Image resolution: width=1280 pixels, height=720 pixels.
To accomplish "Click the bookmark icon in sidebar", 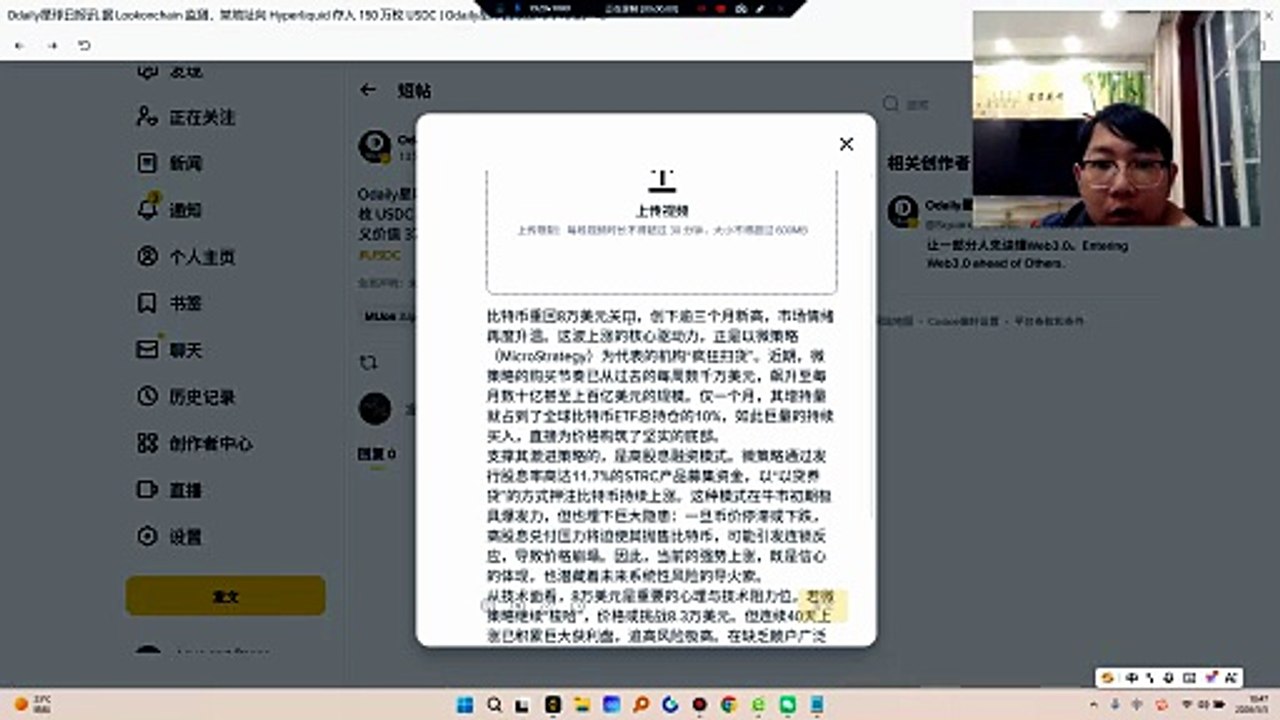I will (x=148, y=303).
